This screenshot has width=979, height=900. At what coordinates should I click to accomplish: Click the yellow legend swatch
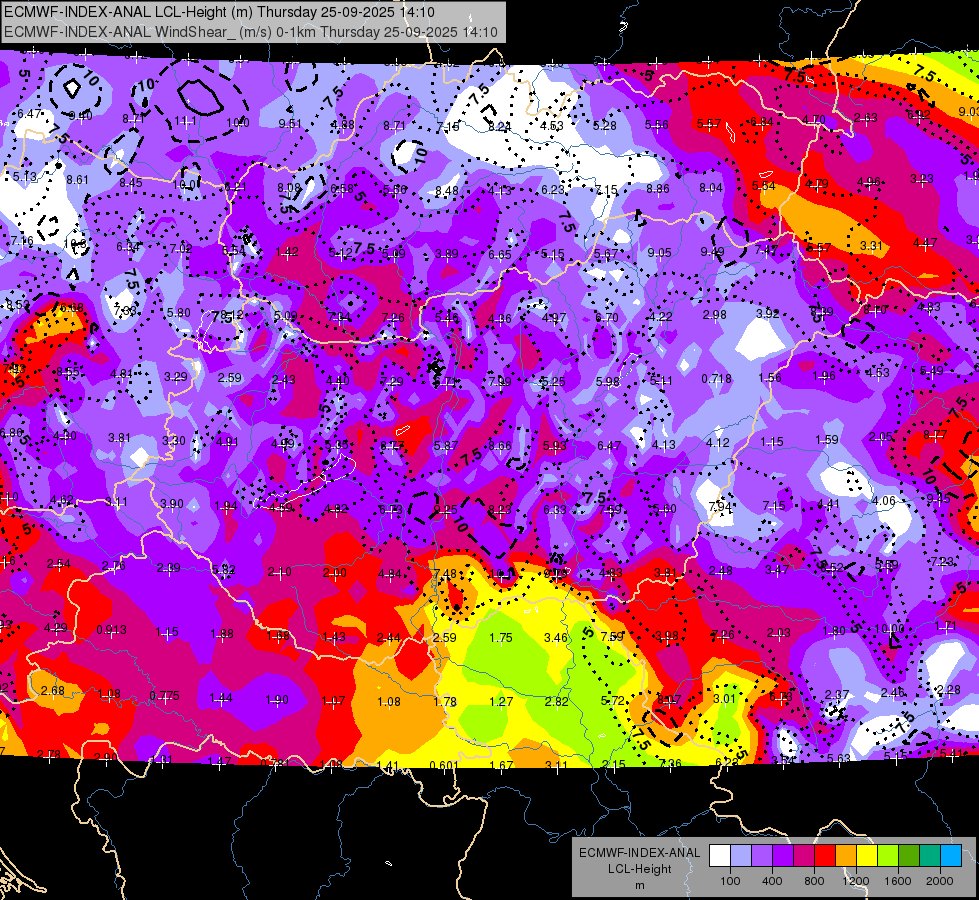[867, 856]
